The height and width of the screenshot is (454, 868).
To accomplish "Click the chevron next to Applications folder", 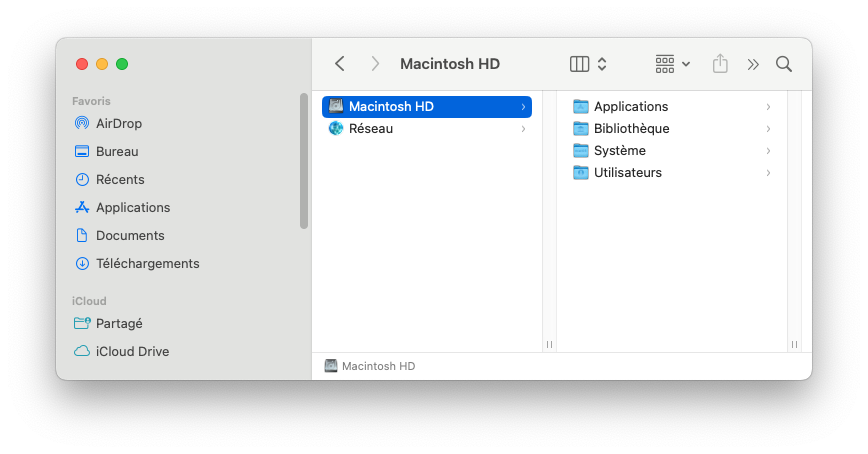I will (768, 107).
